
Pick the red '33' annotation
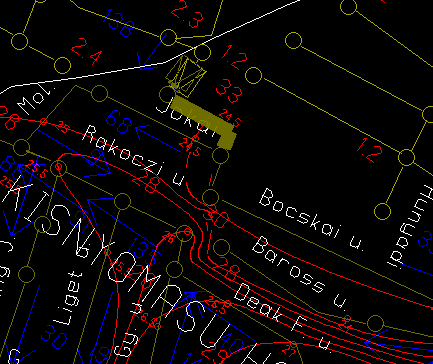(229, 91)
